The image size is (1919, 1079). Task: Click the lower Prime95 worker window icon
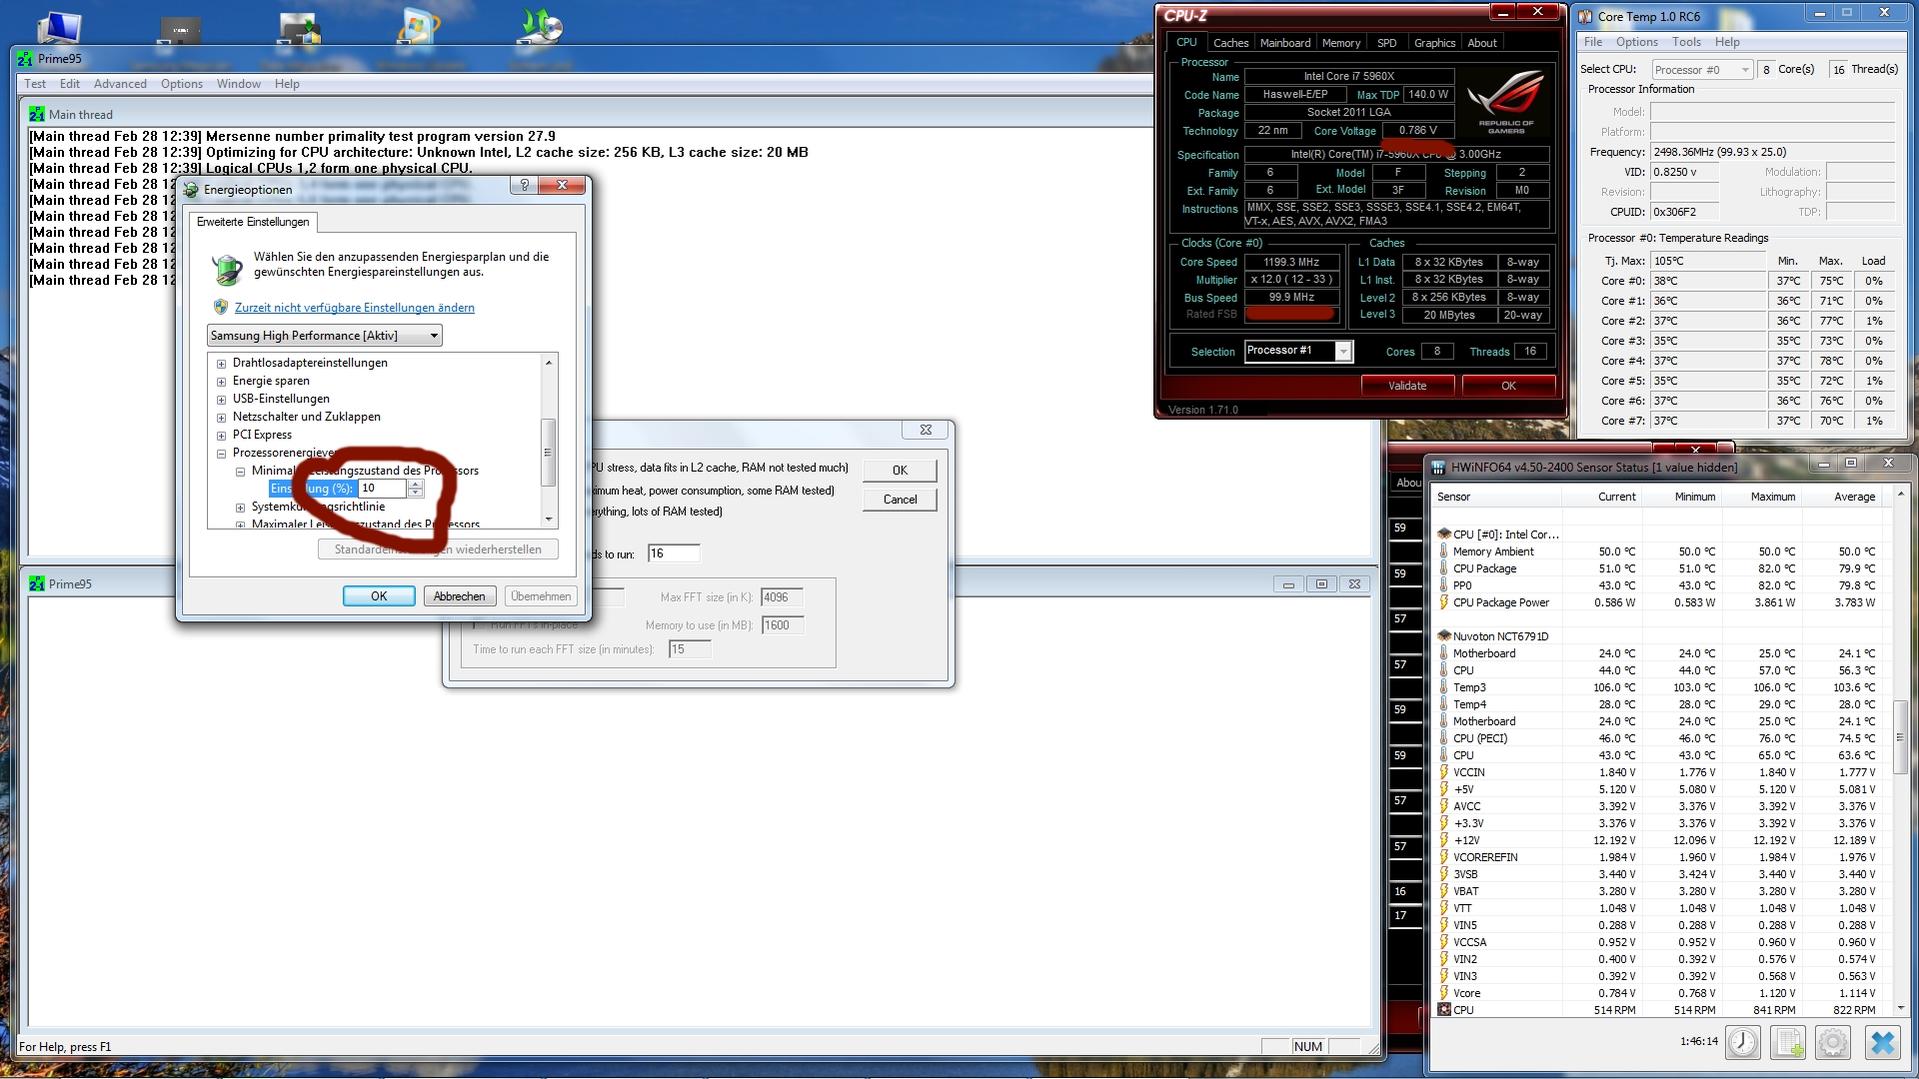tap(37, 584)
